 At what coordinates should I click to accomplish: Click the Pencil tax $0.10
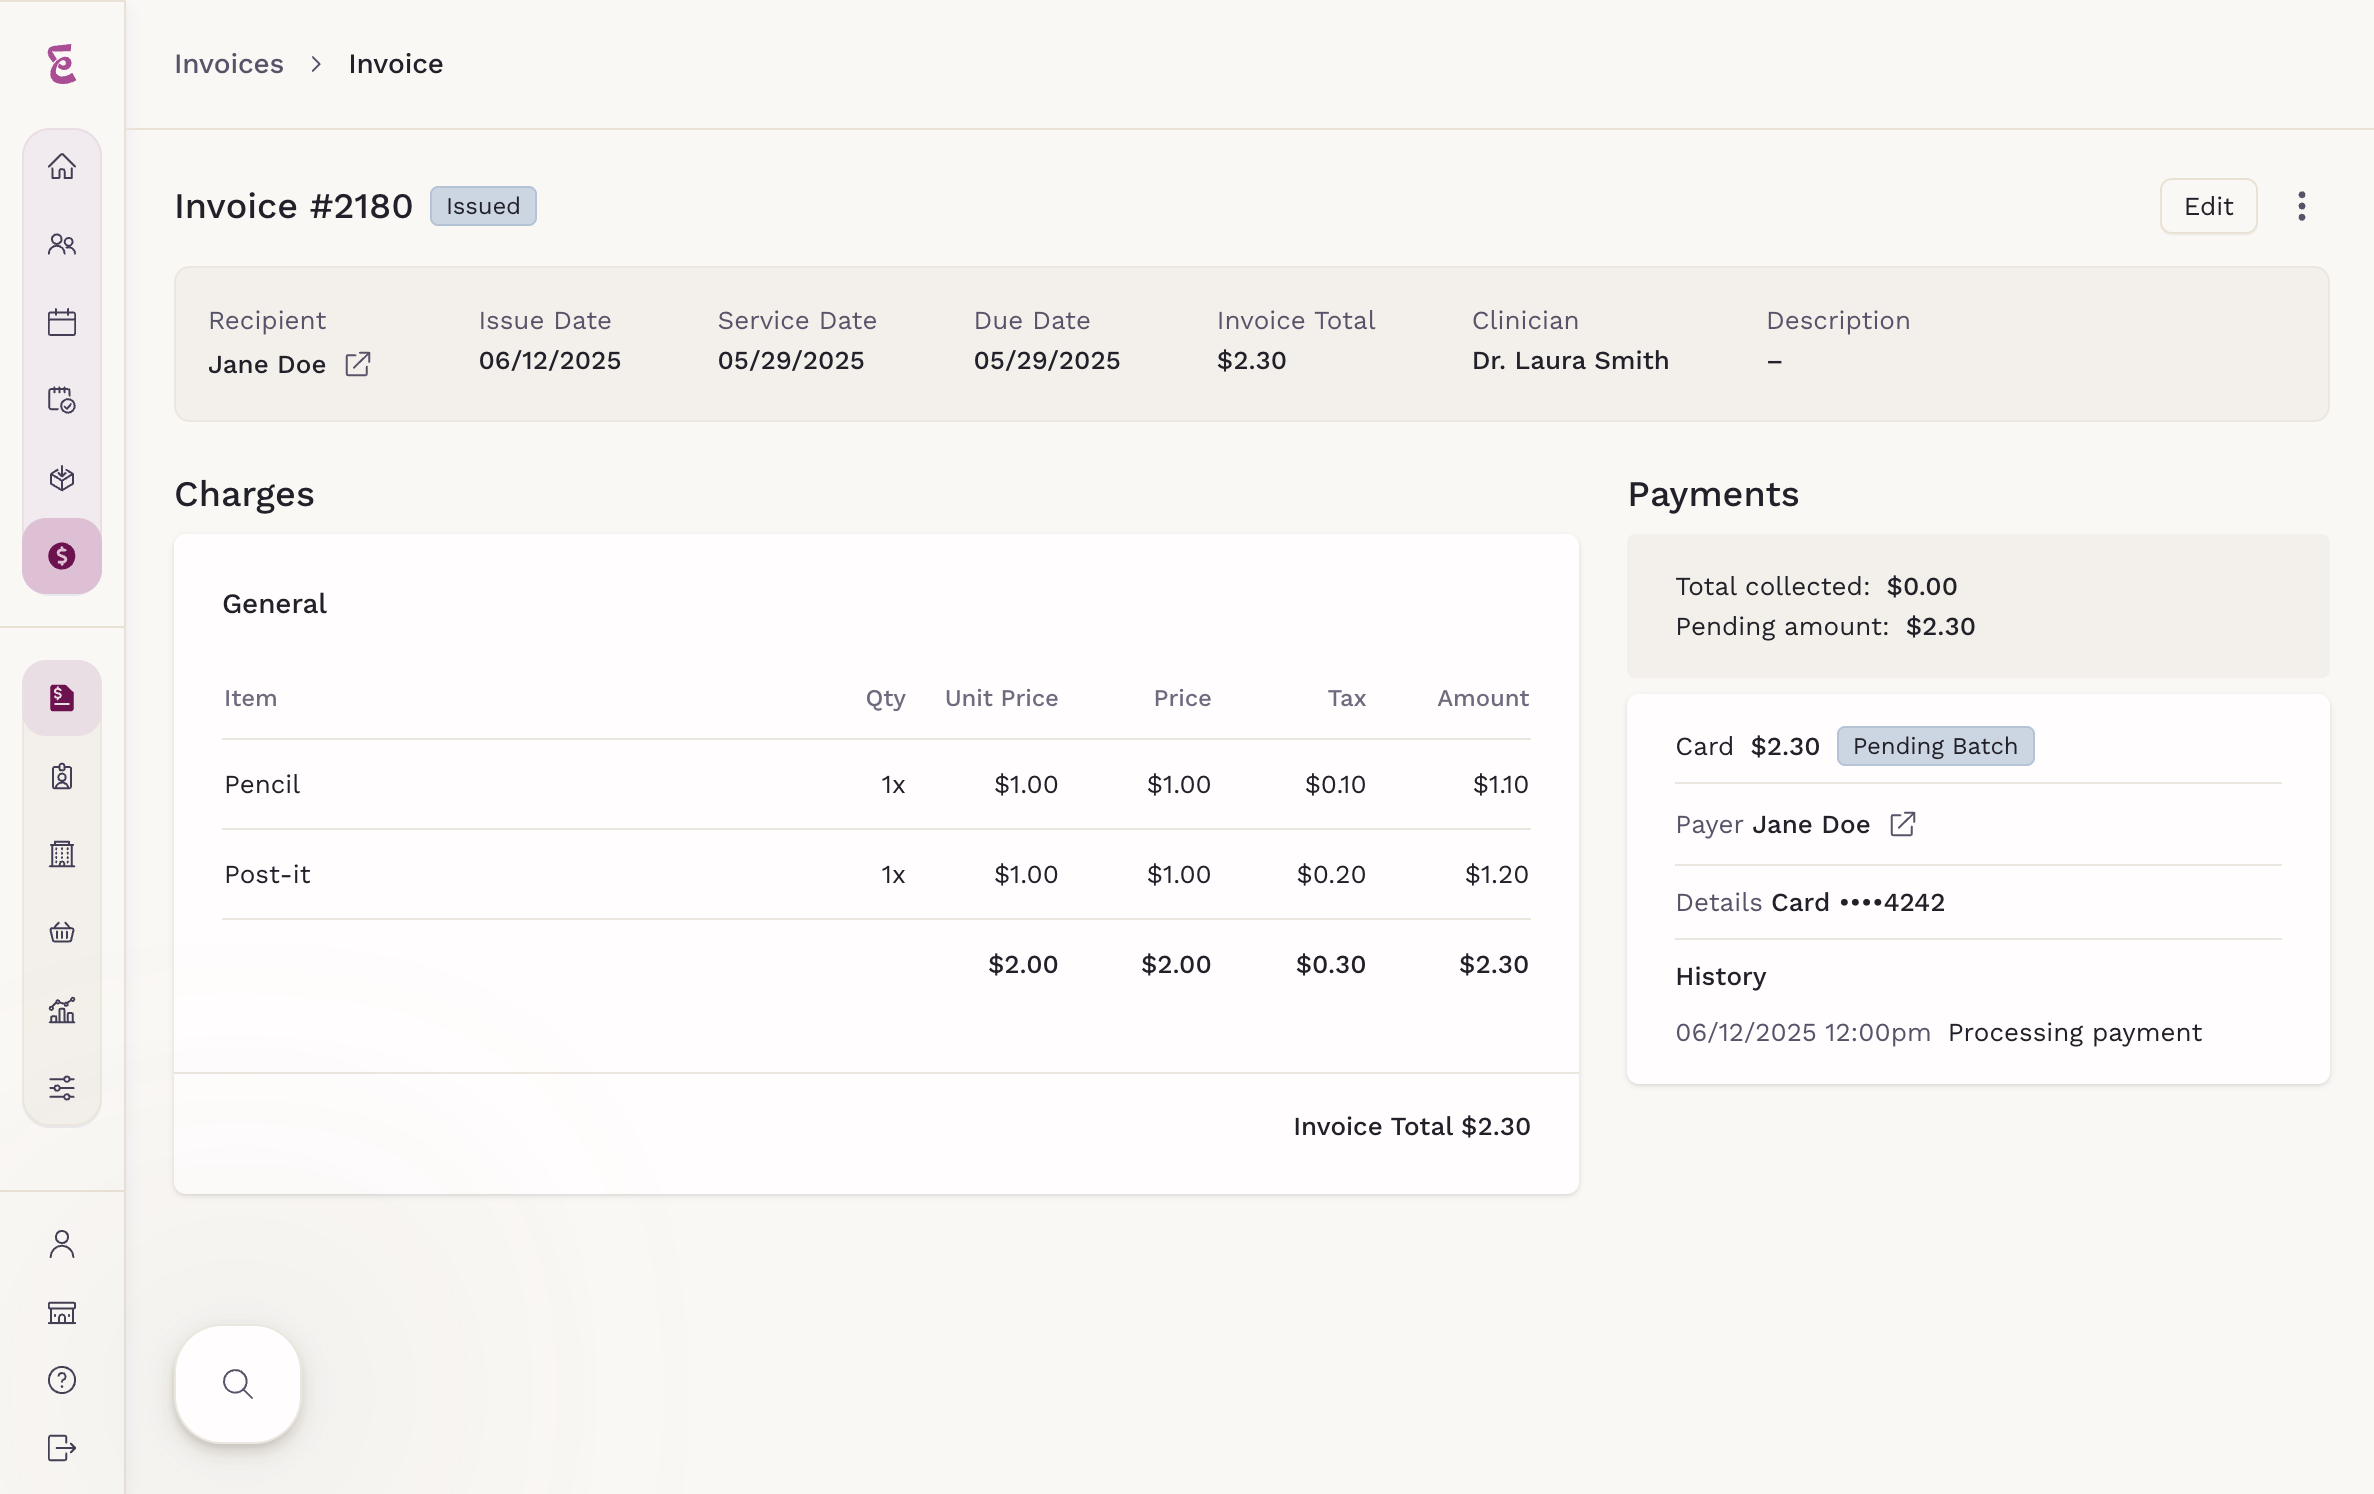click(x=1335, y=784)
